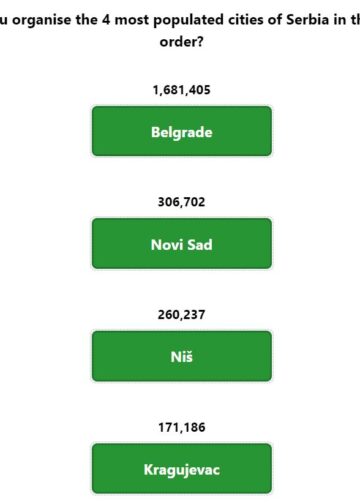The width and height of the screenshot is (360, 504).
Task: Click the 171,186 population label
Action: coord(182,427)
